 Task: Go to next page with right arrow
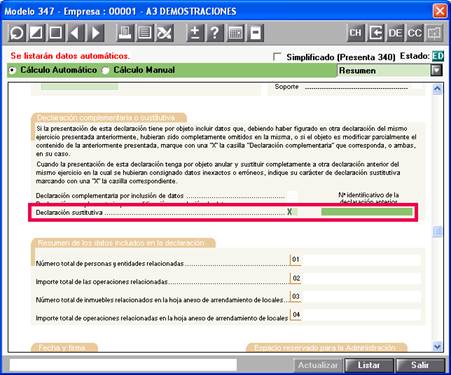[x=95, y=33]
